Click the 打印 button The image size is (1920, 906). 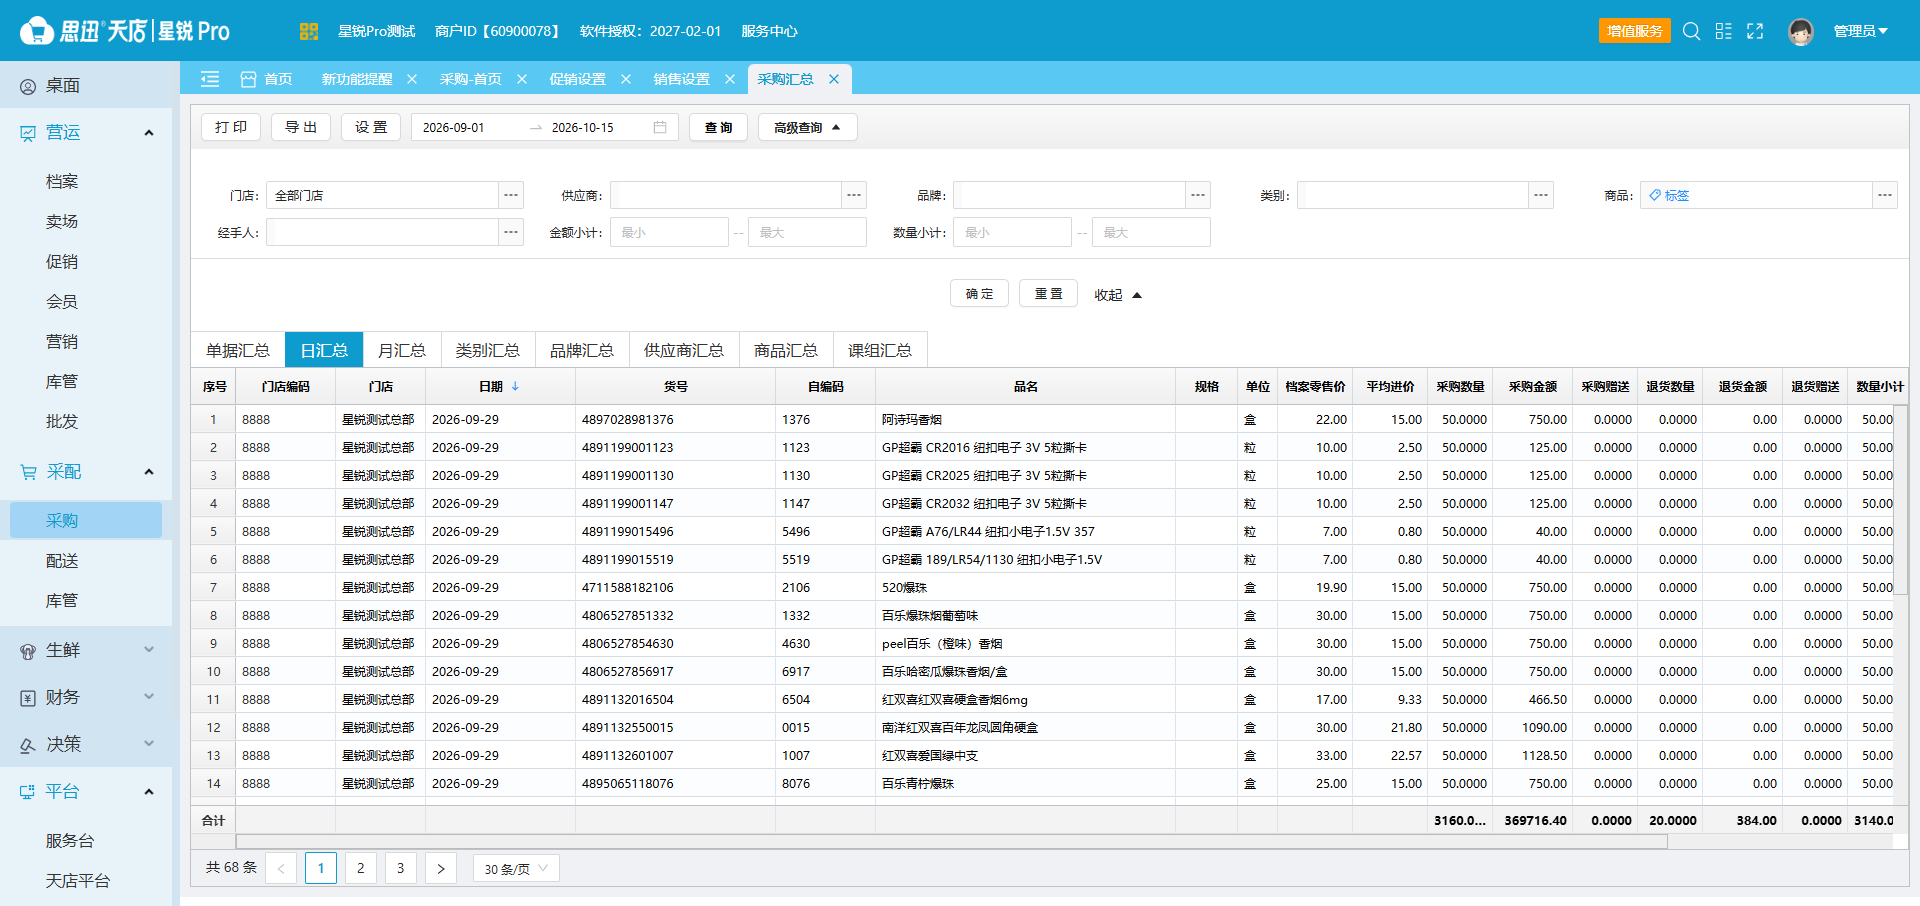231,127
